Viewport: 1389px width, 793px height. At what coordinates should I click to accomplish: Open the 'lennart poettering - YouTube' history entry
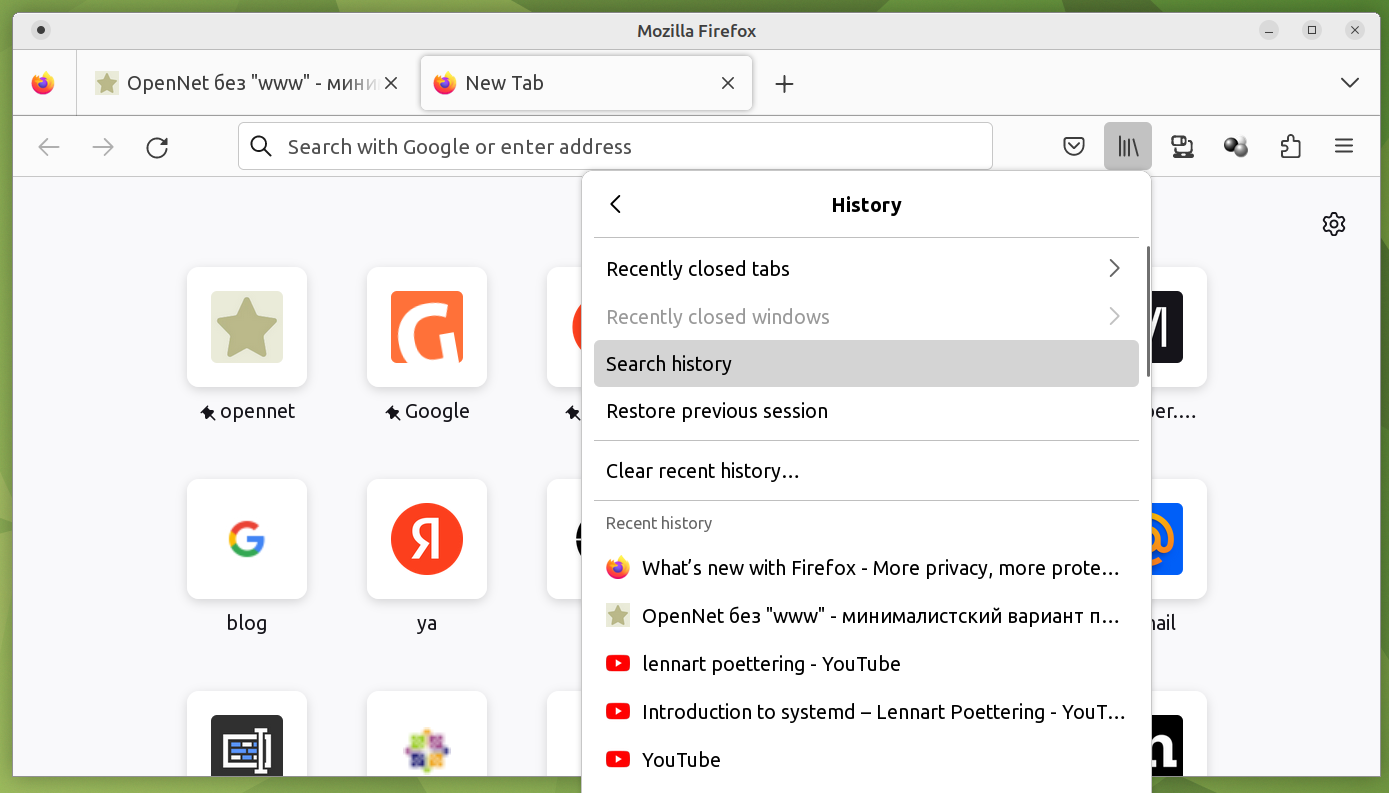(771, 664)
